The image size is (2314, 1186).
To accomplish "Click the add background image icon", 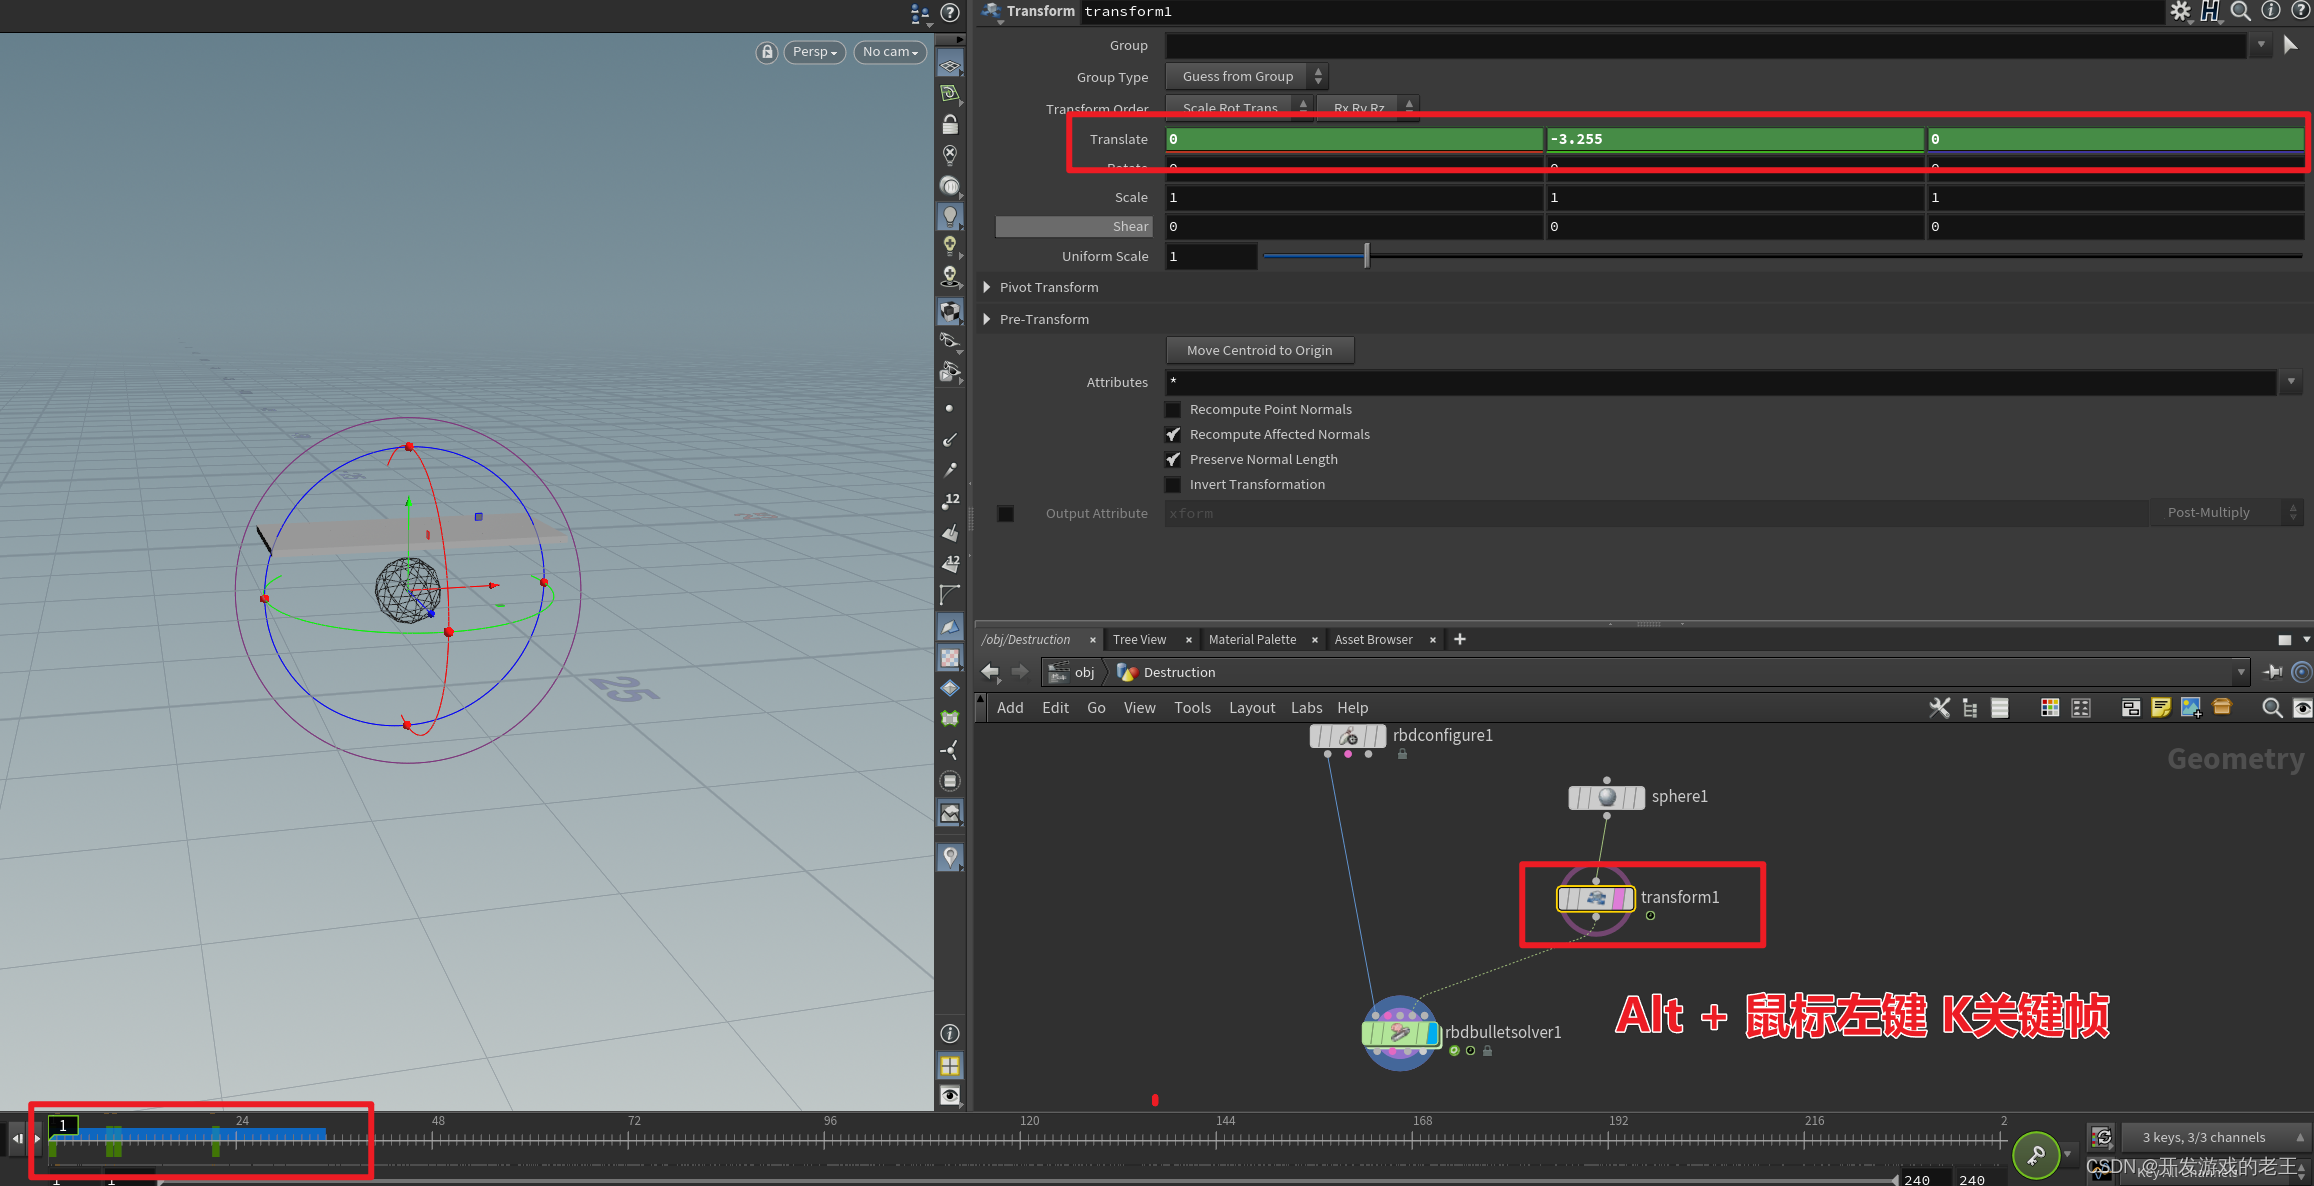I will pos(2191,708).
